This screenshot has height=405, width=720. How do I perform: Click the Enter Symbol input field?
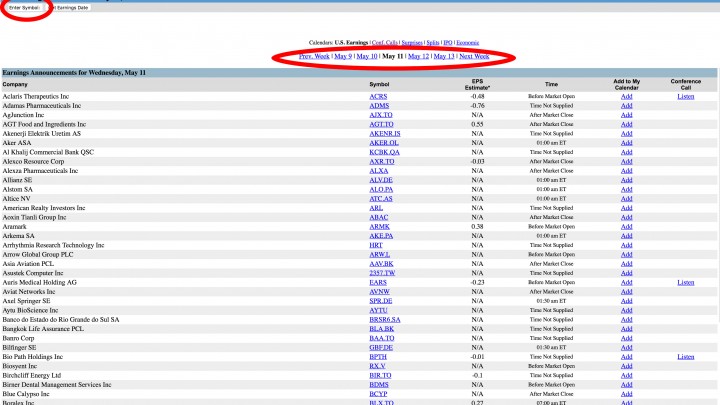(24, 8)
